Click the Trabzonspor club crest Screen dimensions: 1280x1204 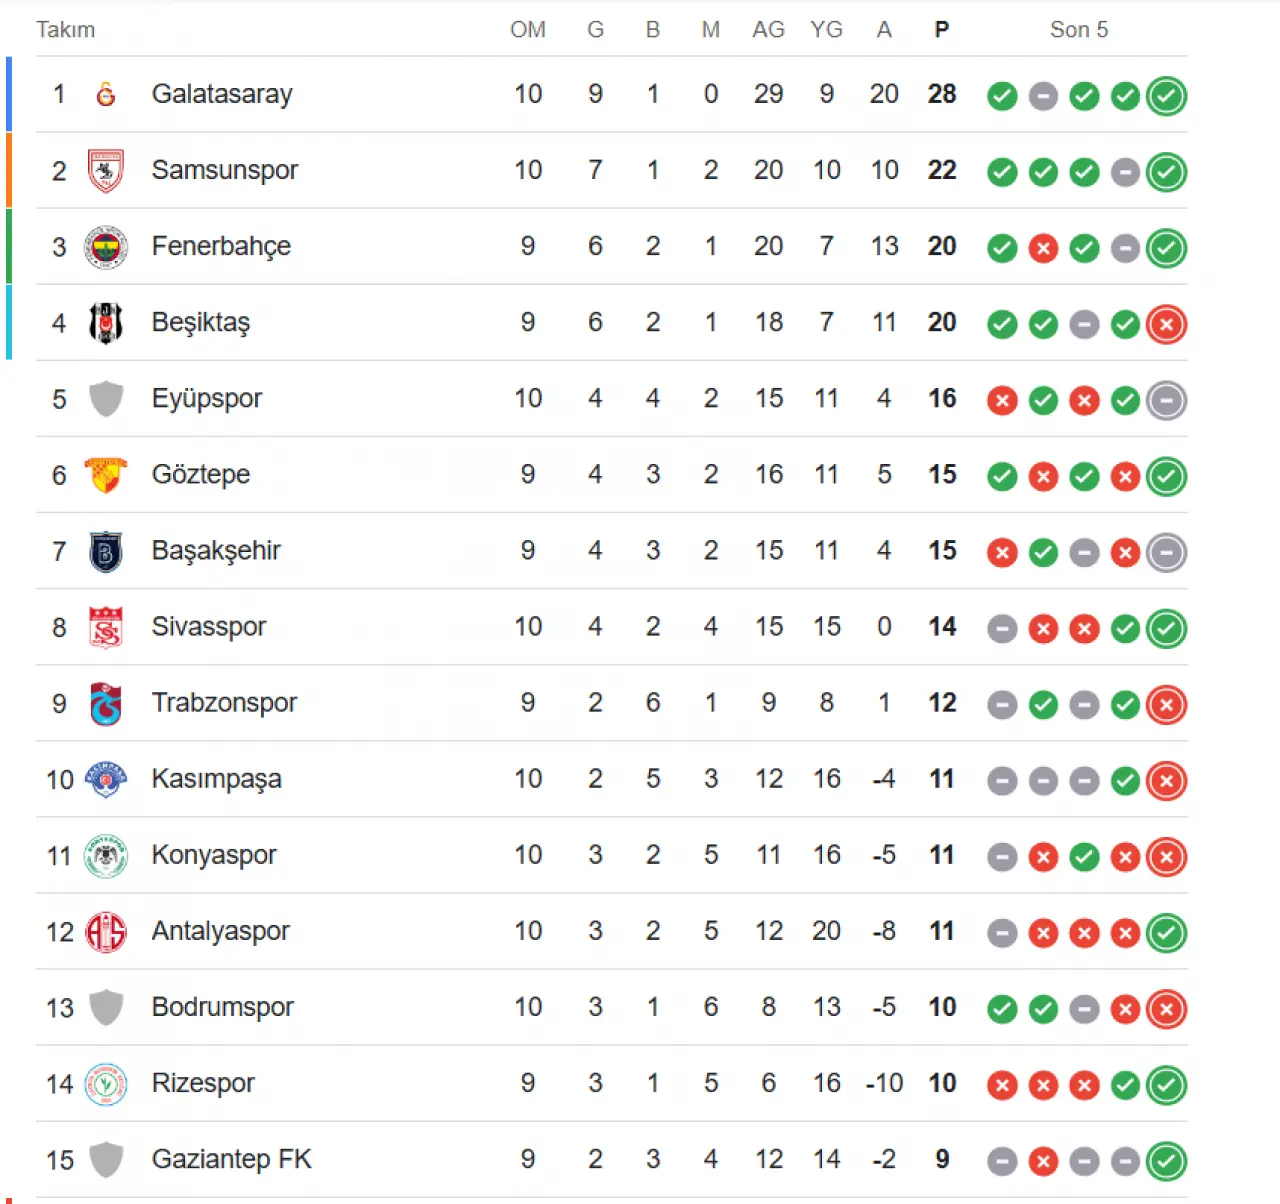106,703
